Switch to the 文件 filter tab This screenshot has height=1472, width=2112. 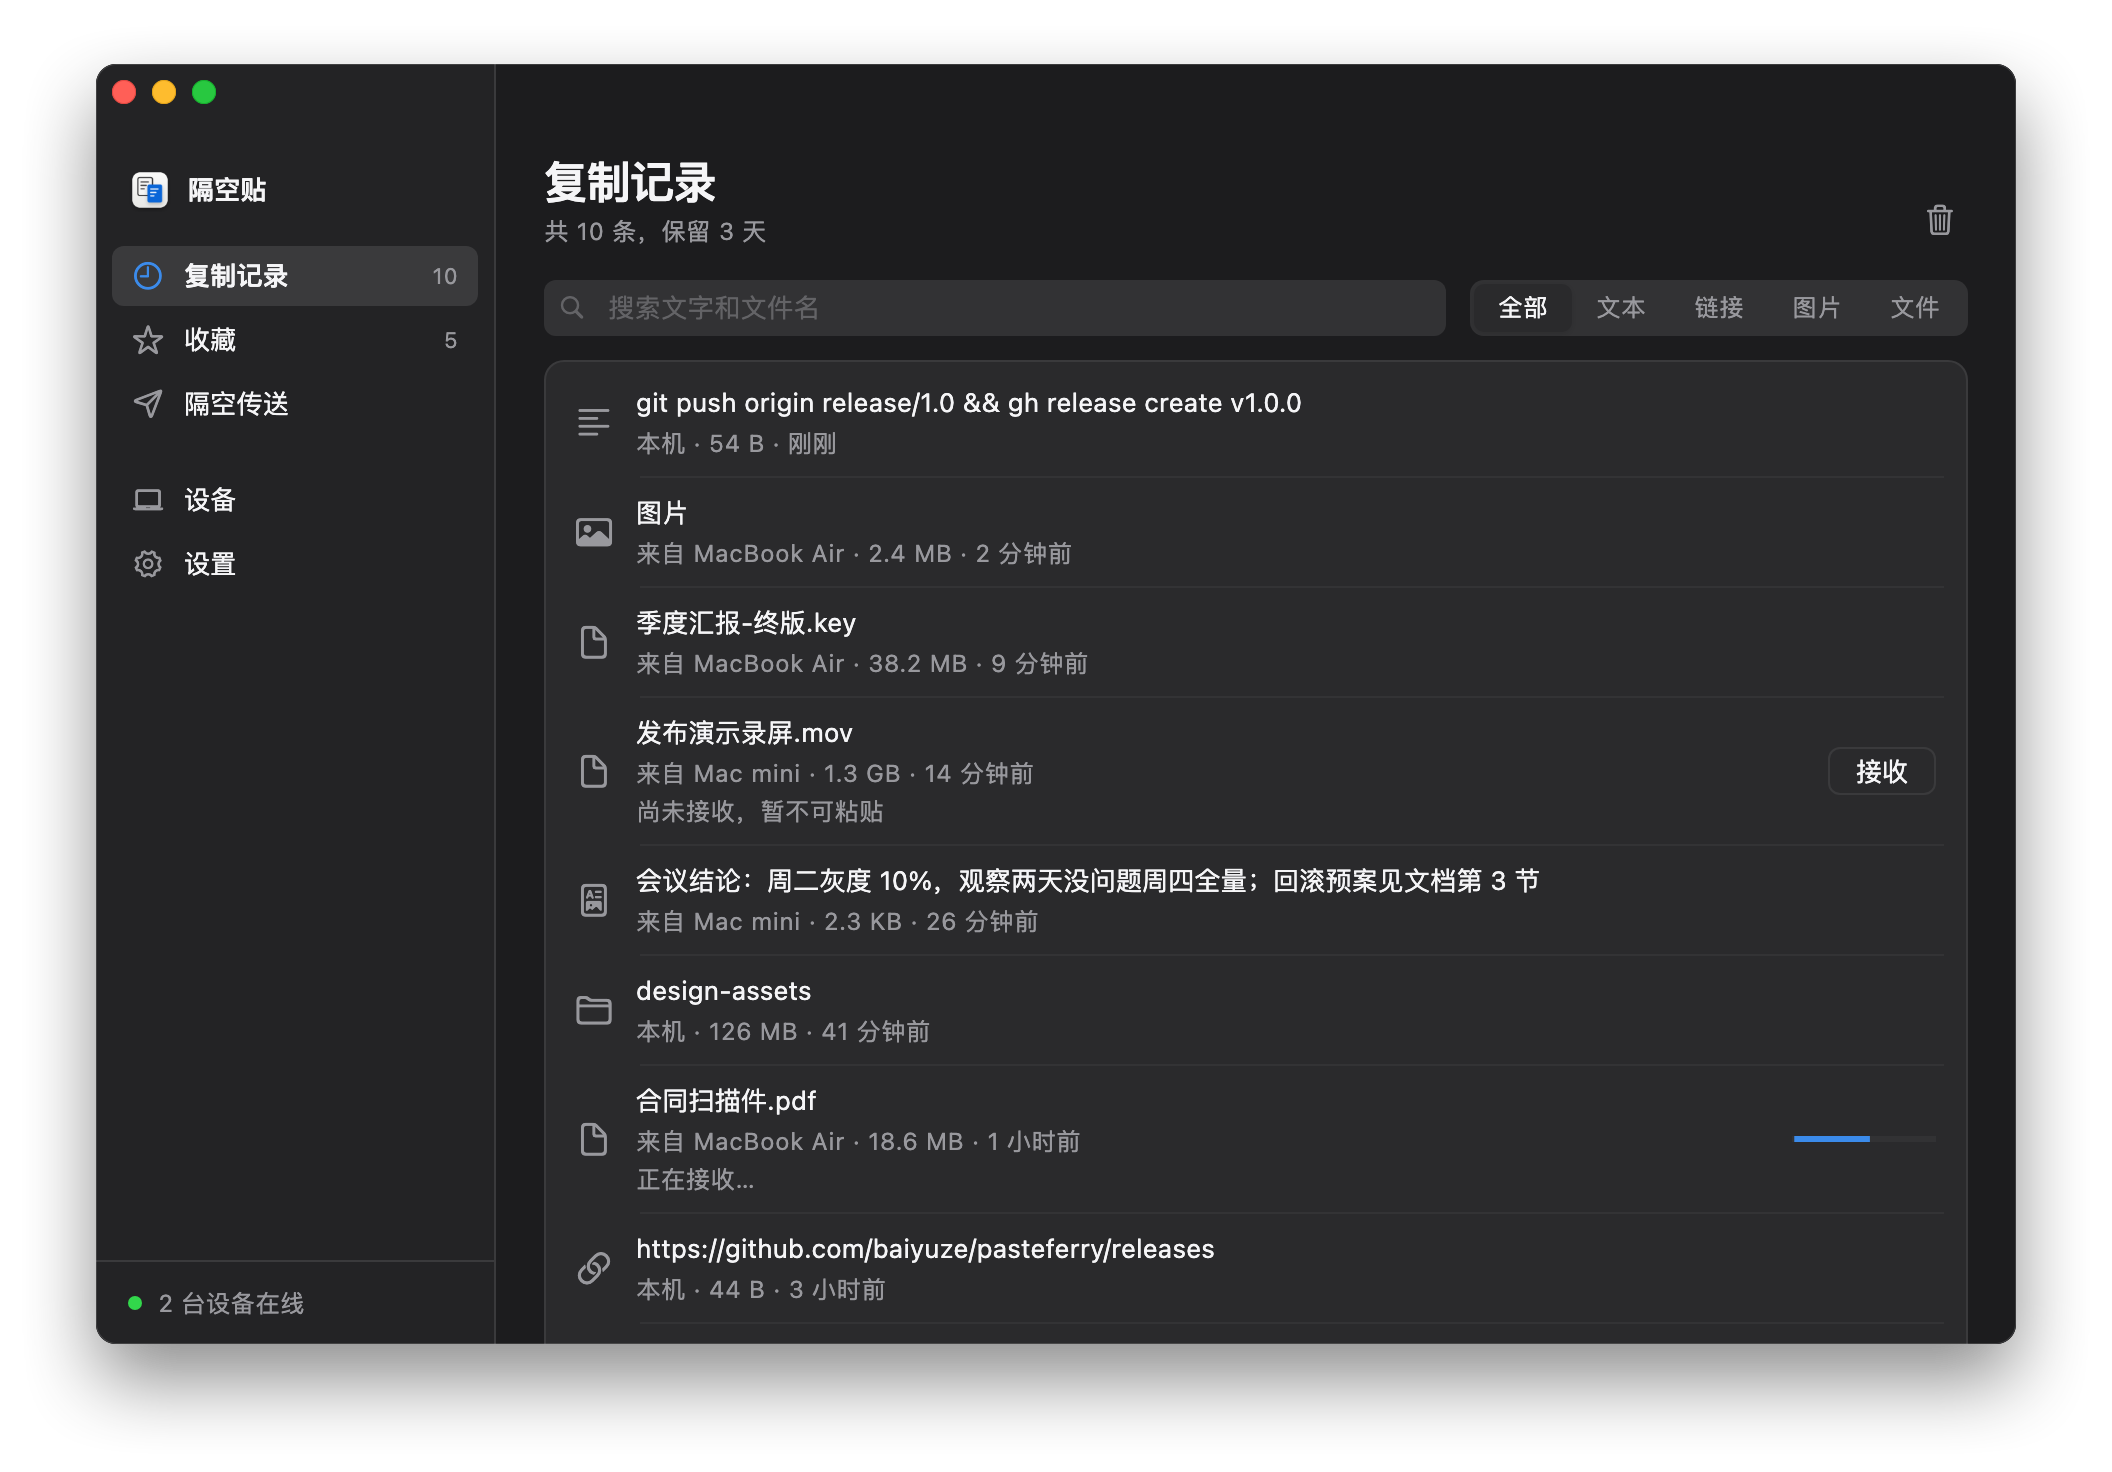[1914, 307]
